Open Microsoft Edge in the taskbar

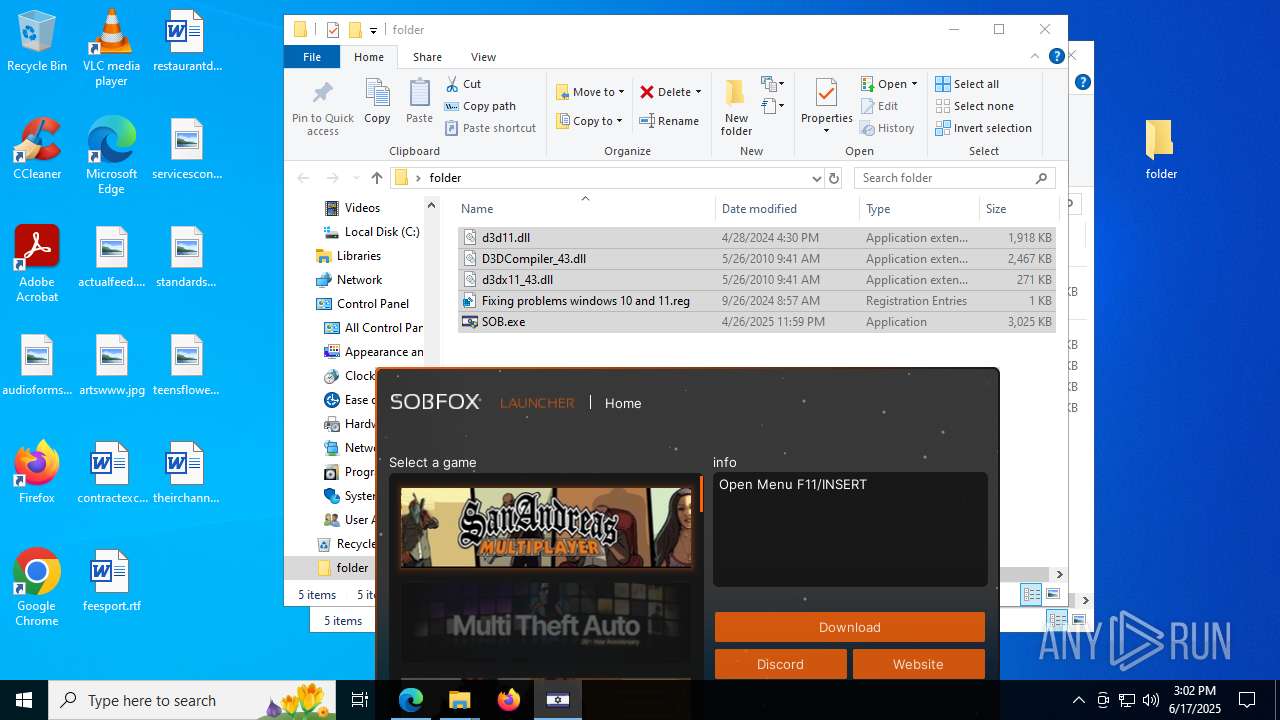[411, 700]
